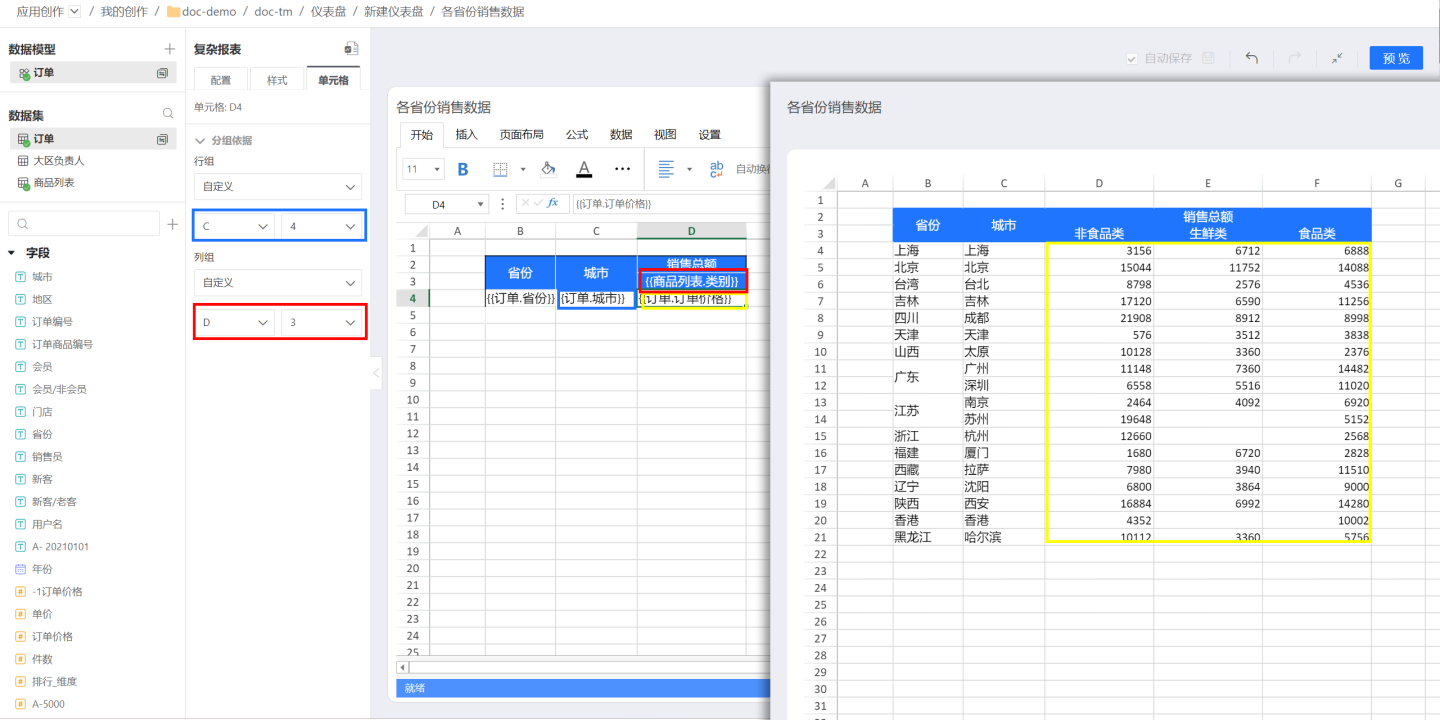Click the plus icon beside 数据模型
The width and height of the screenshot is (1440, 720).
point(169,49)
